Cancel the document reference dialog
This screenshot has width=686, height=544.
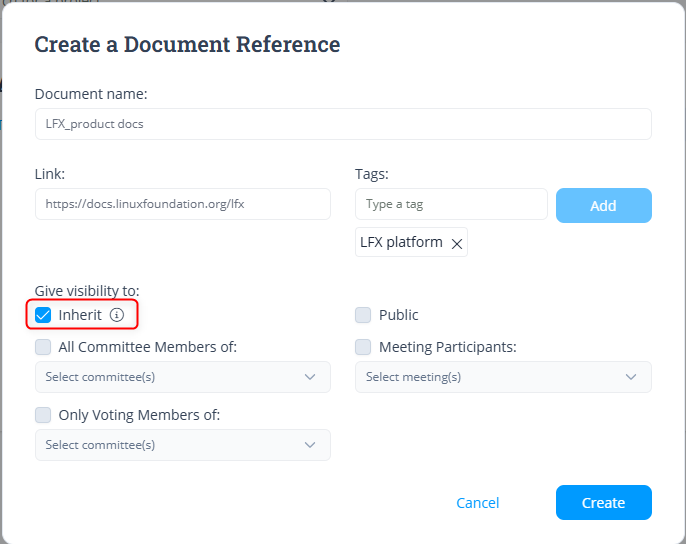[477, 503]
